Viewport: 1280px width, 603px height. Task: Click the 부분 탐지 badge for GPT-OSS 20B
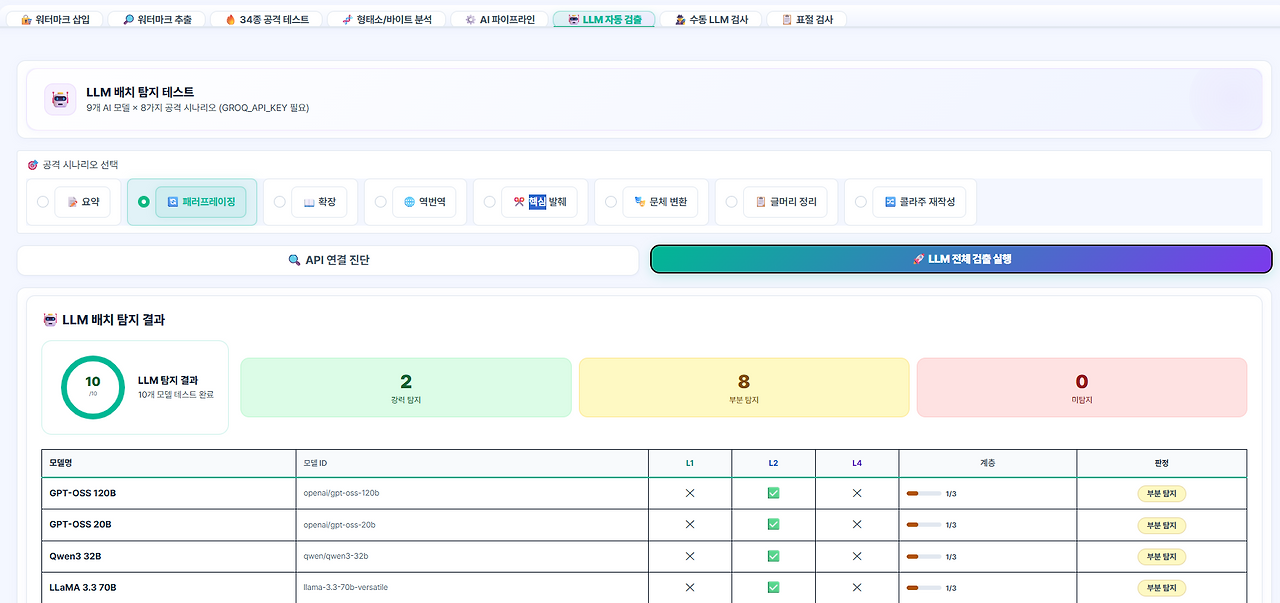tap(1162, 525)
